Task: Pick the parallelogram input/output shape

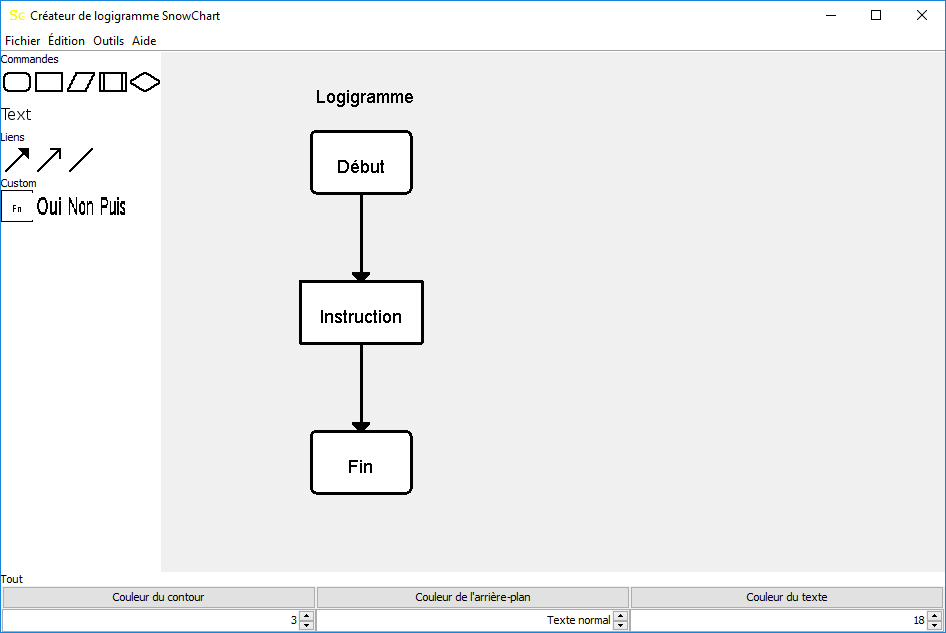Action: pyautogui.click(x=81, y=82)
